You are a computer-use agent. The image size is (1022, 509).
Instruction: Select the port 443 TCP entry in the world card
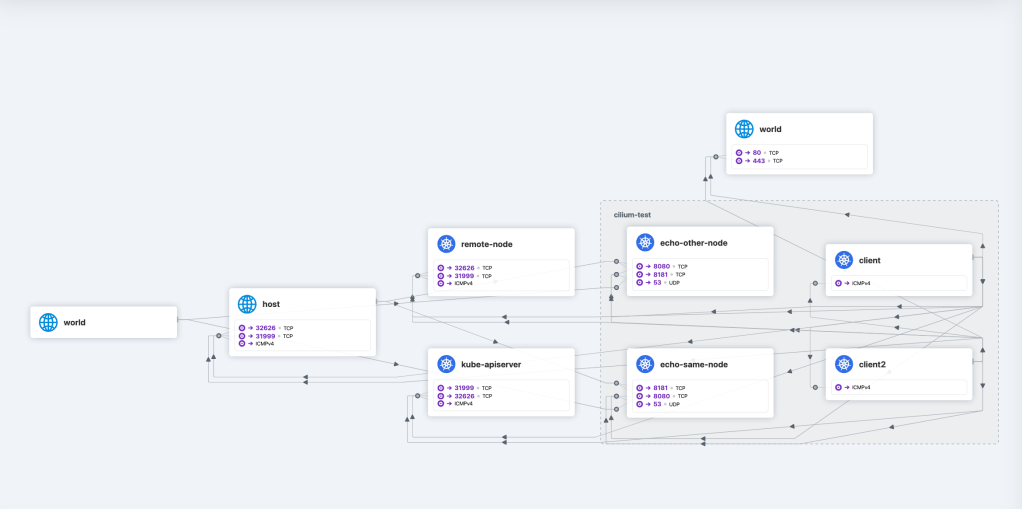[762, 161]
